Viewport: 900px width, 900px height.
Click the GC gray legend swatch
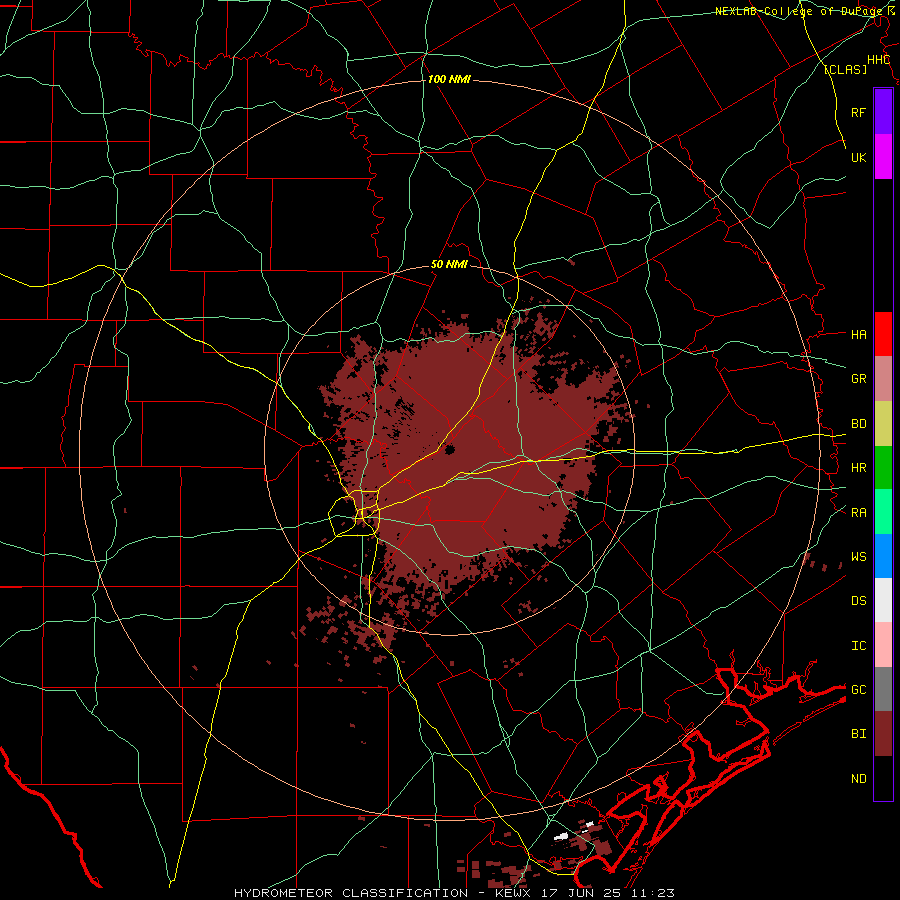click(x=883, y=689)
